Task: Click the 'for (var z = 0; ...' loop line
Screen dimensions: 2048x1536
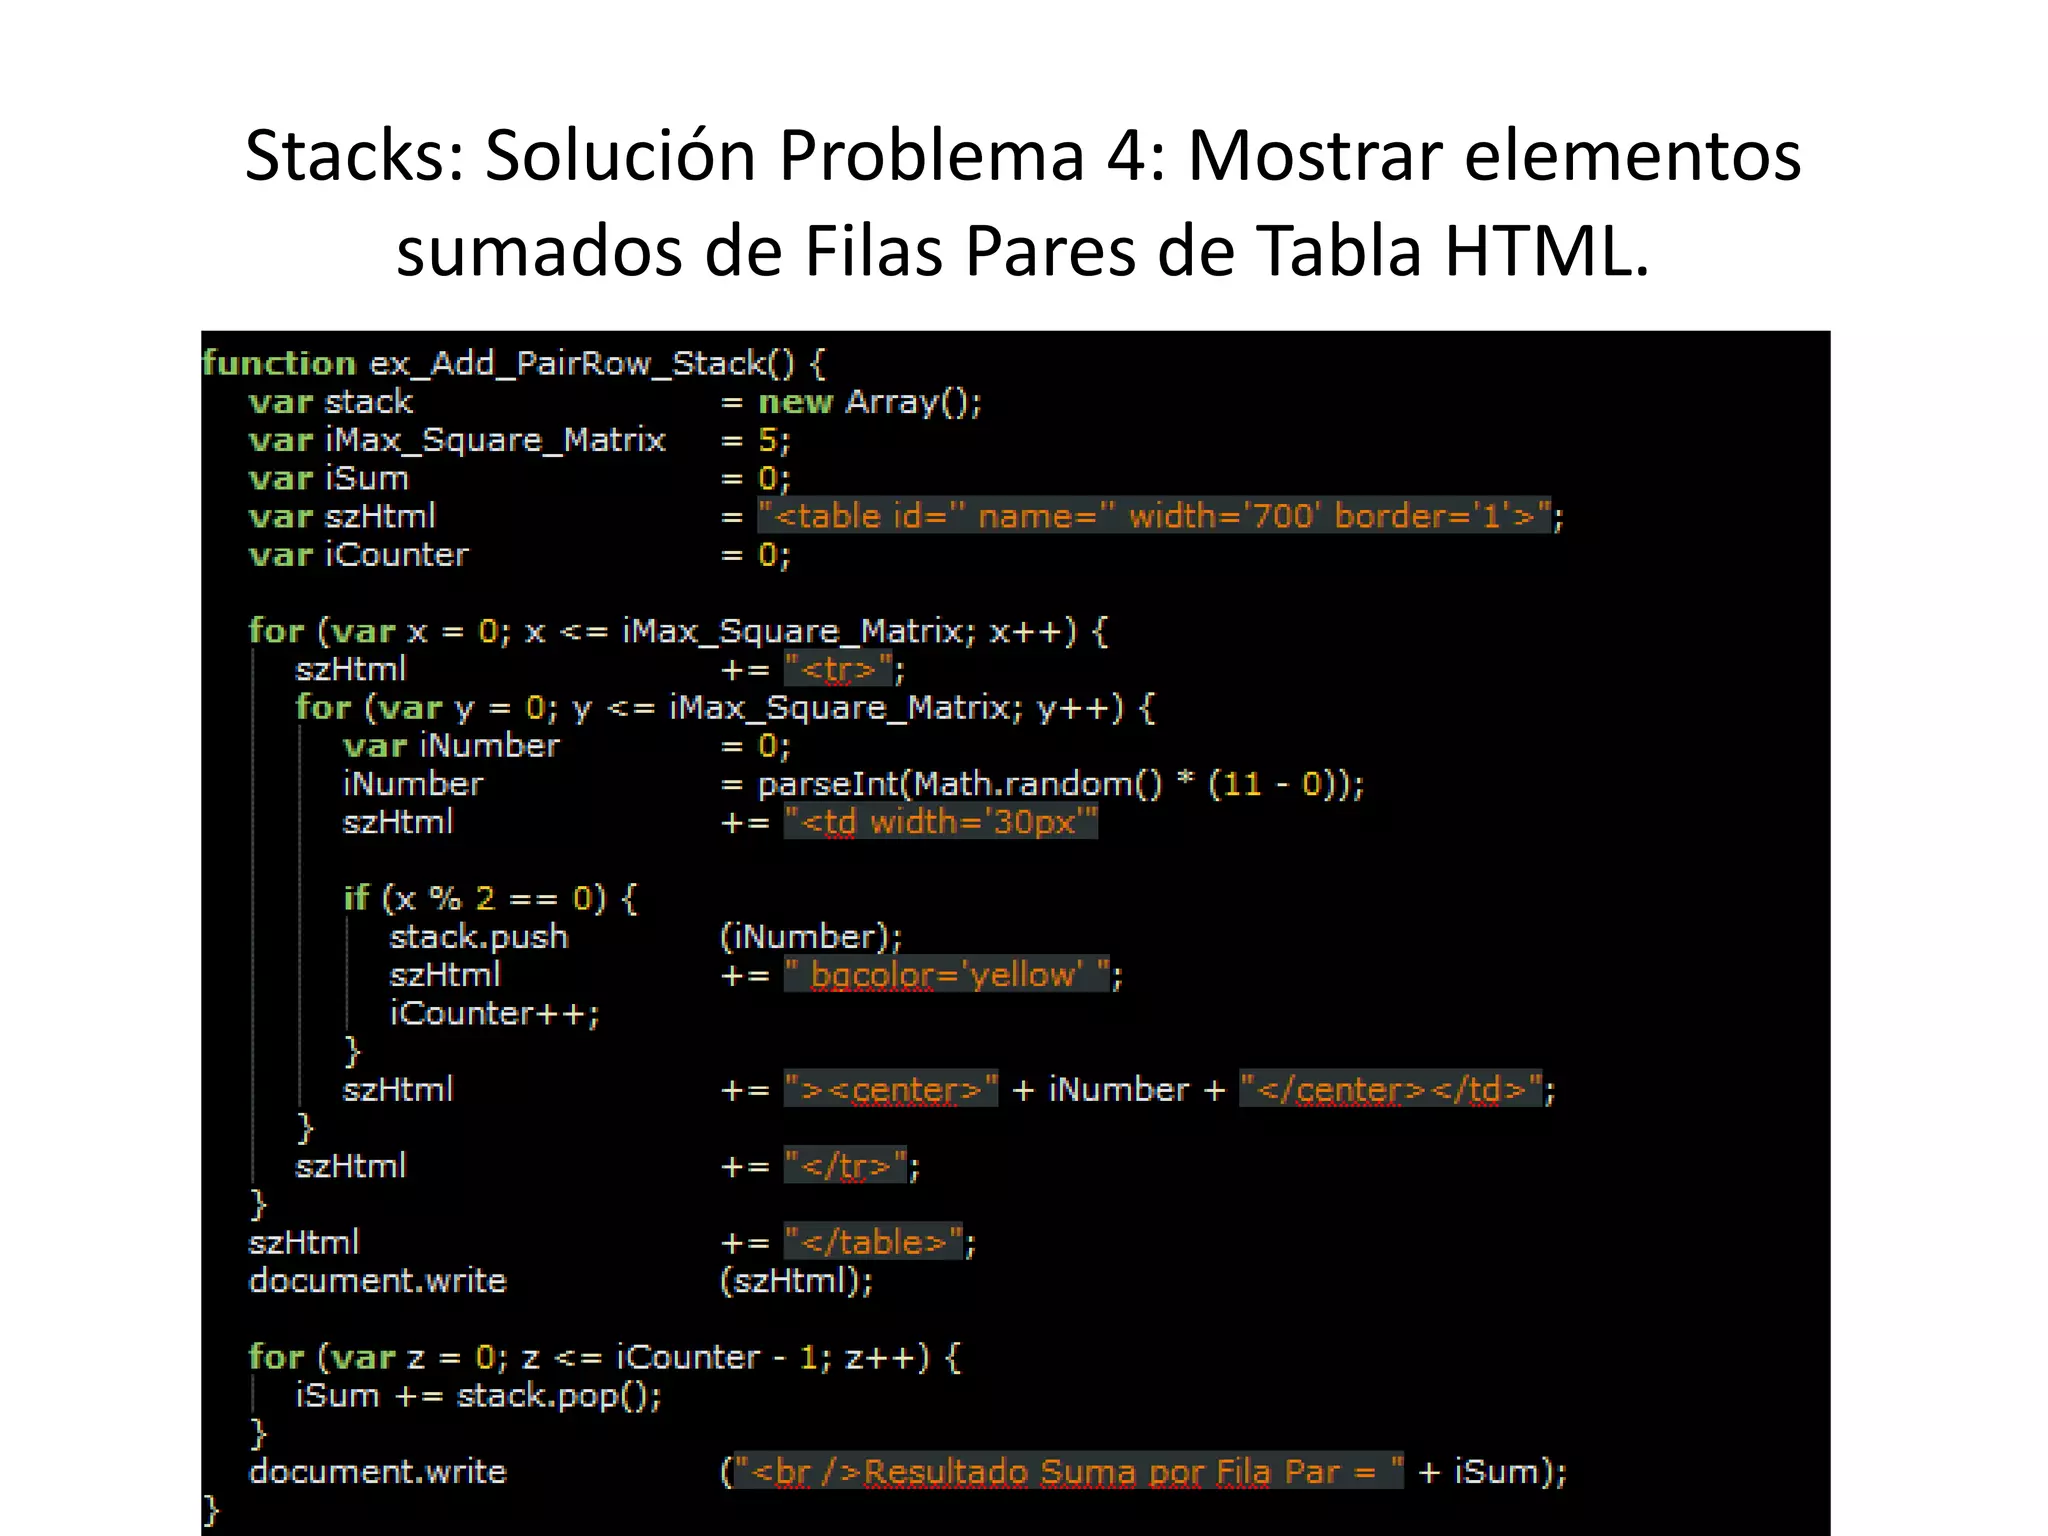Action: pos(605,1358)
